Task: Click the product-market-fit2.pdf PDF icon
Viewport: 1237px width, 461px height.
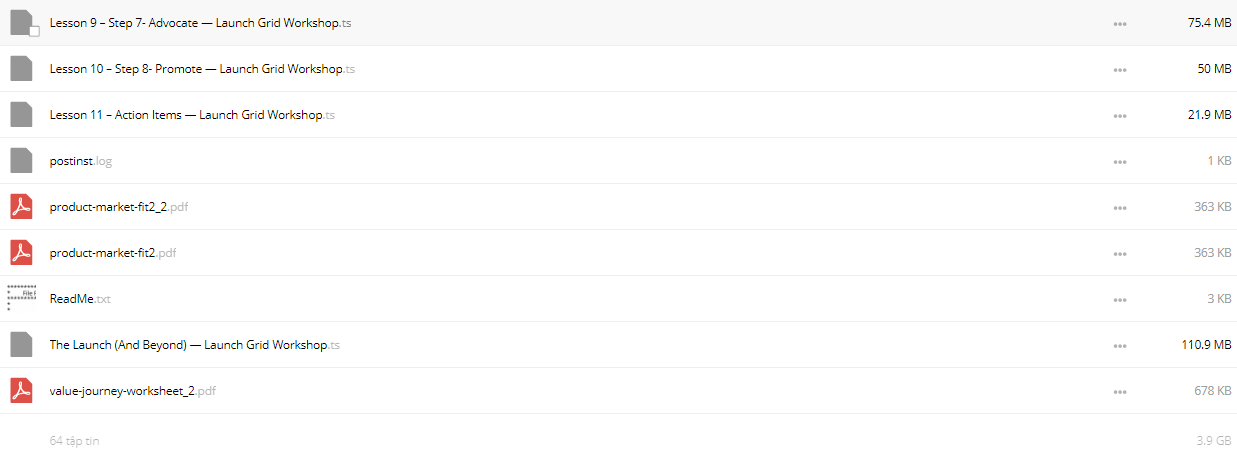Action: (x=22, y=253)
